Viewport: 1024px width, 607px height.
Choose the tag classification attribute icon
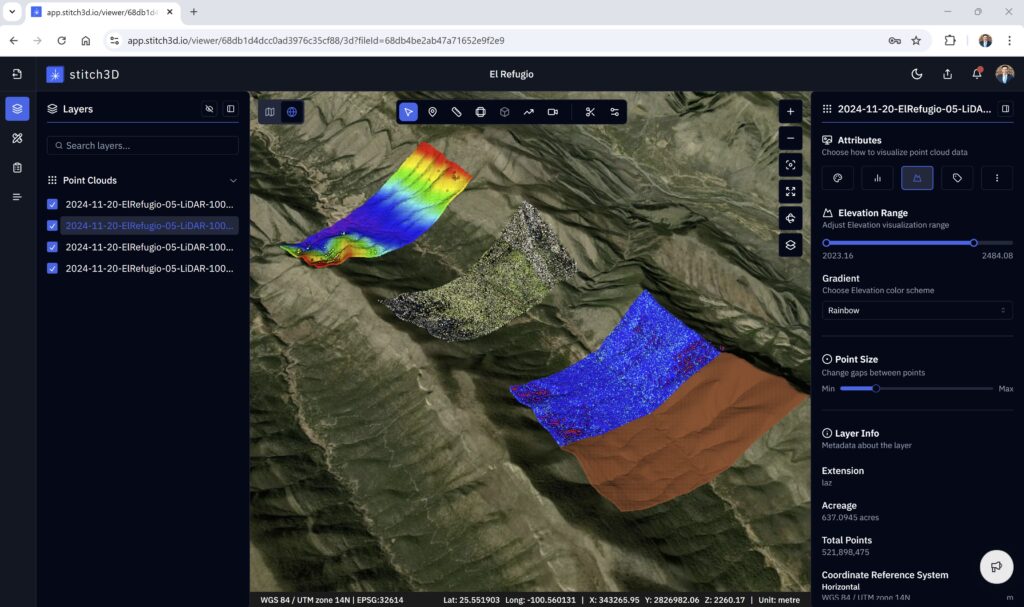957,178
